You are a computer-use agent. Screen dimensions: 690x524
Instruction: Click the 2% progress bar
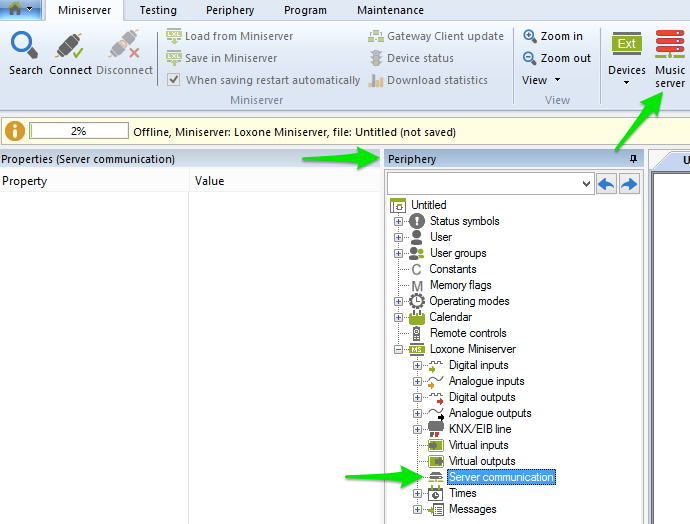pyautogui.click(x=79, y=131)
